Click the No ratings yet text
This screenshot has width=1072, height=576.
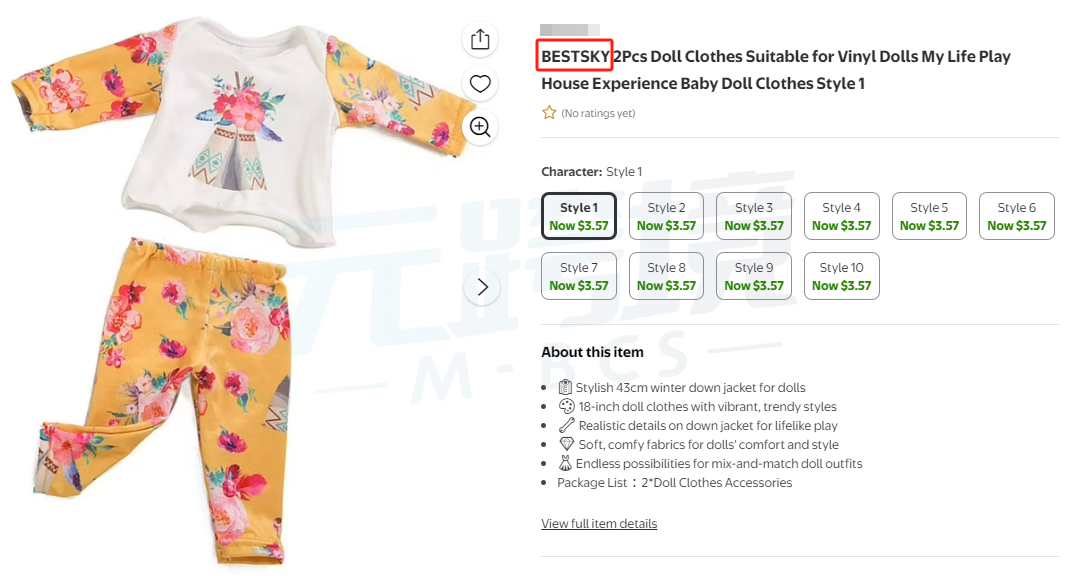coord(598,114)
